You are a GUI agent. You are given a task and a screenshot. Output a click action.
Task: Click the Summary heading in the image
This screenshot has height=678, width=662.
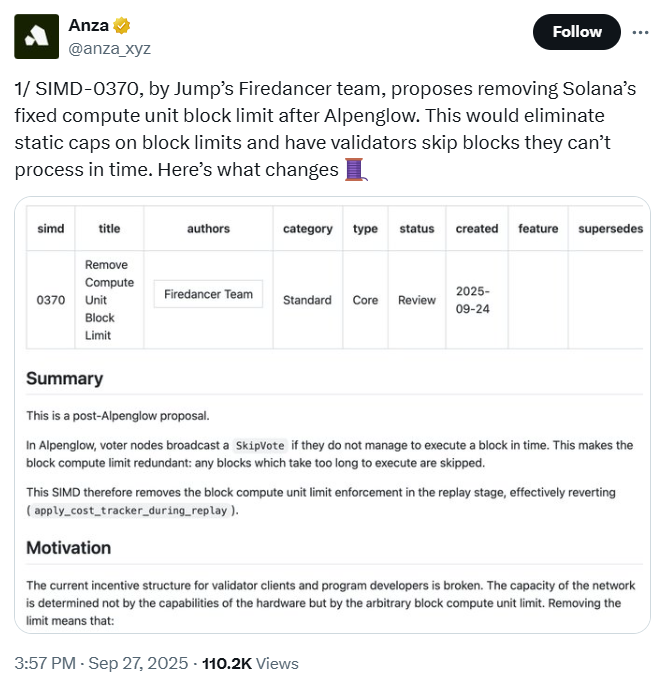[x=64, y=379]
